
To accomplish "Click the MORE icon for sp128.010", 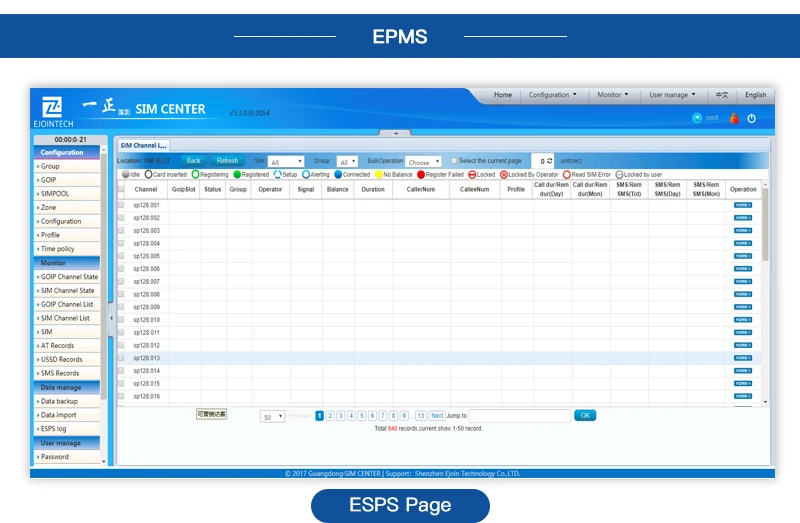I will click(x=743, y=320).
